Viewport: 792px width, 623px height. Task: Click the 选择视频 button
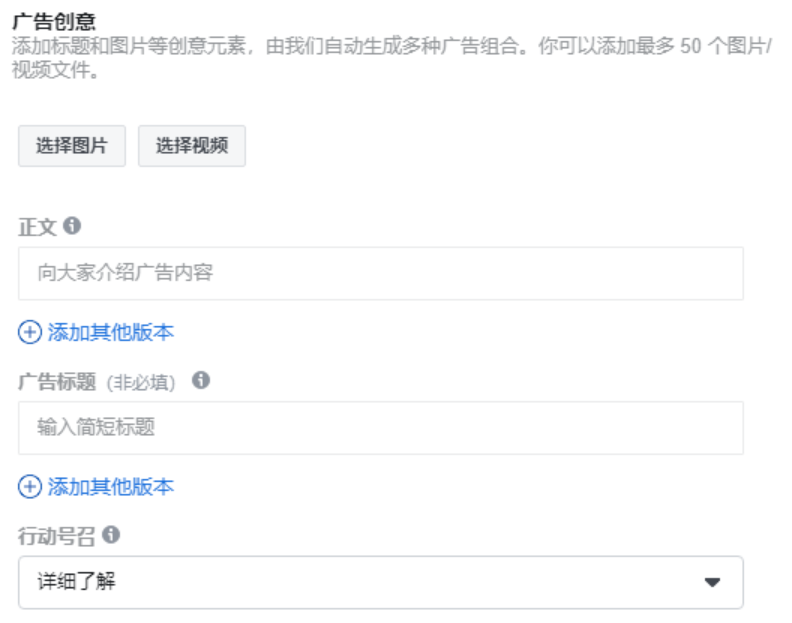[x=192, y=146]
